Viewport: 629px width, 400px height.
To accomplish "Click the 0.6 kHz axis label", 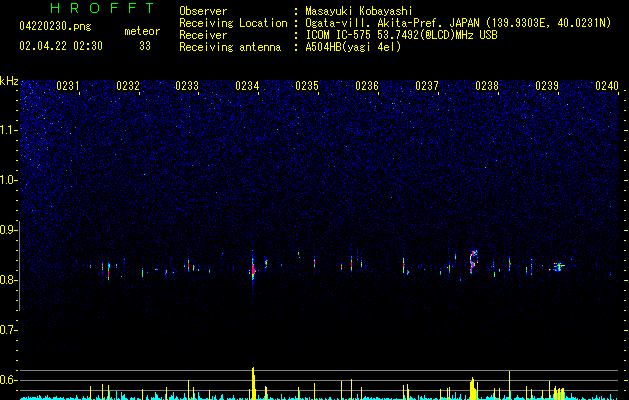I will pyautogui.click(x=9, y=380).
